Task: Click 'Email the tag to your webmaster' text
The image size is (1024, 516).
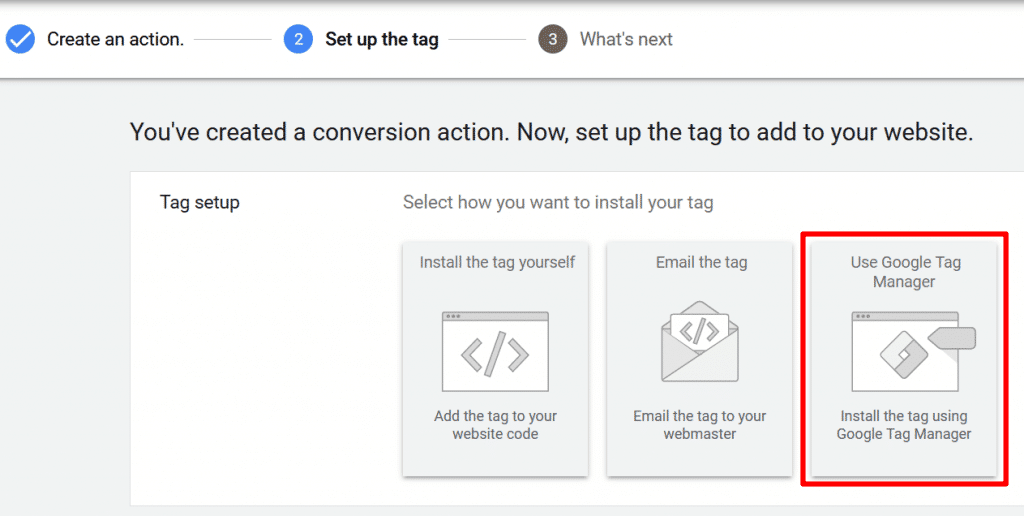Action: coord(700,425)
